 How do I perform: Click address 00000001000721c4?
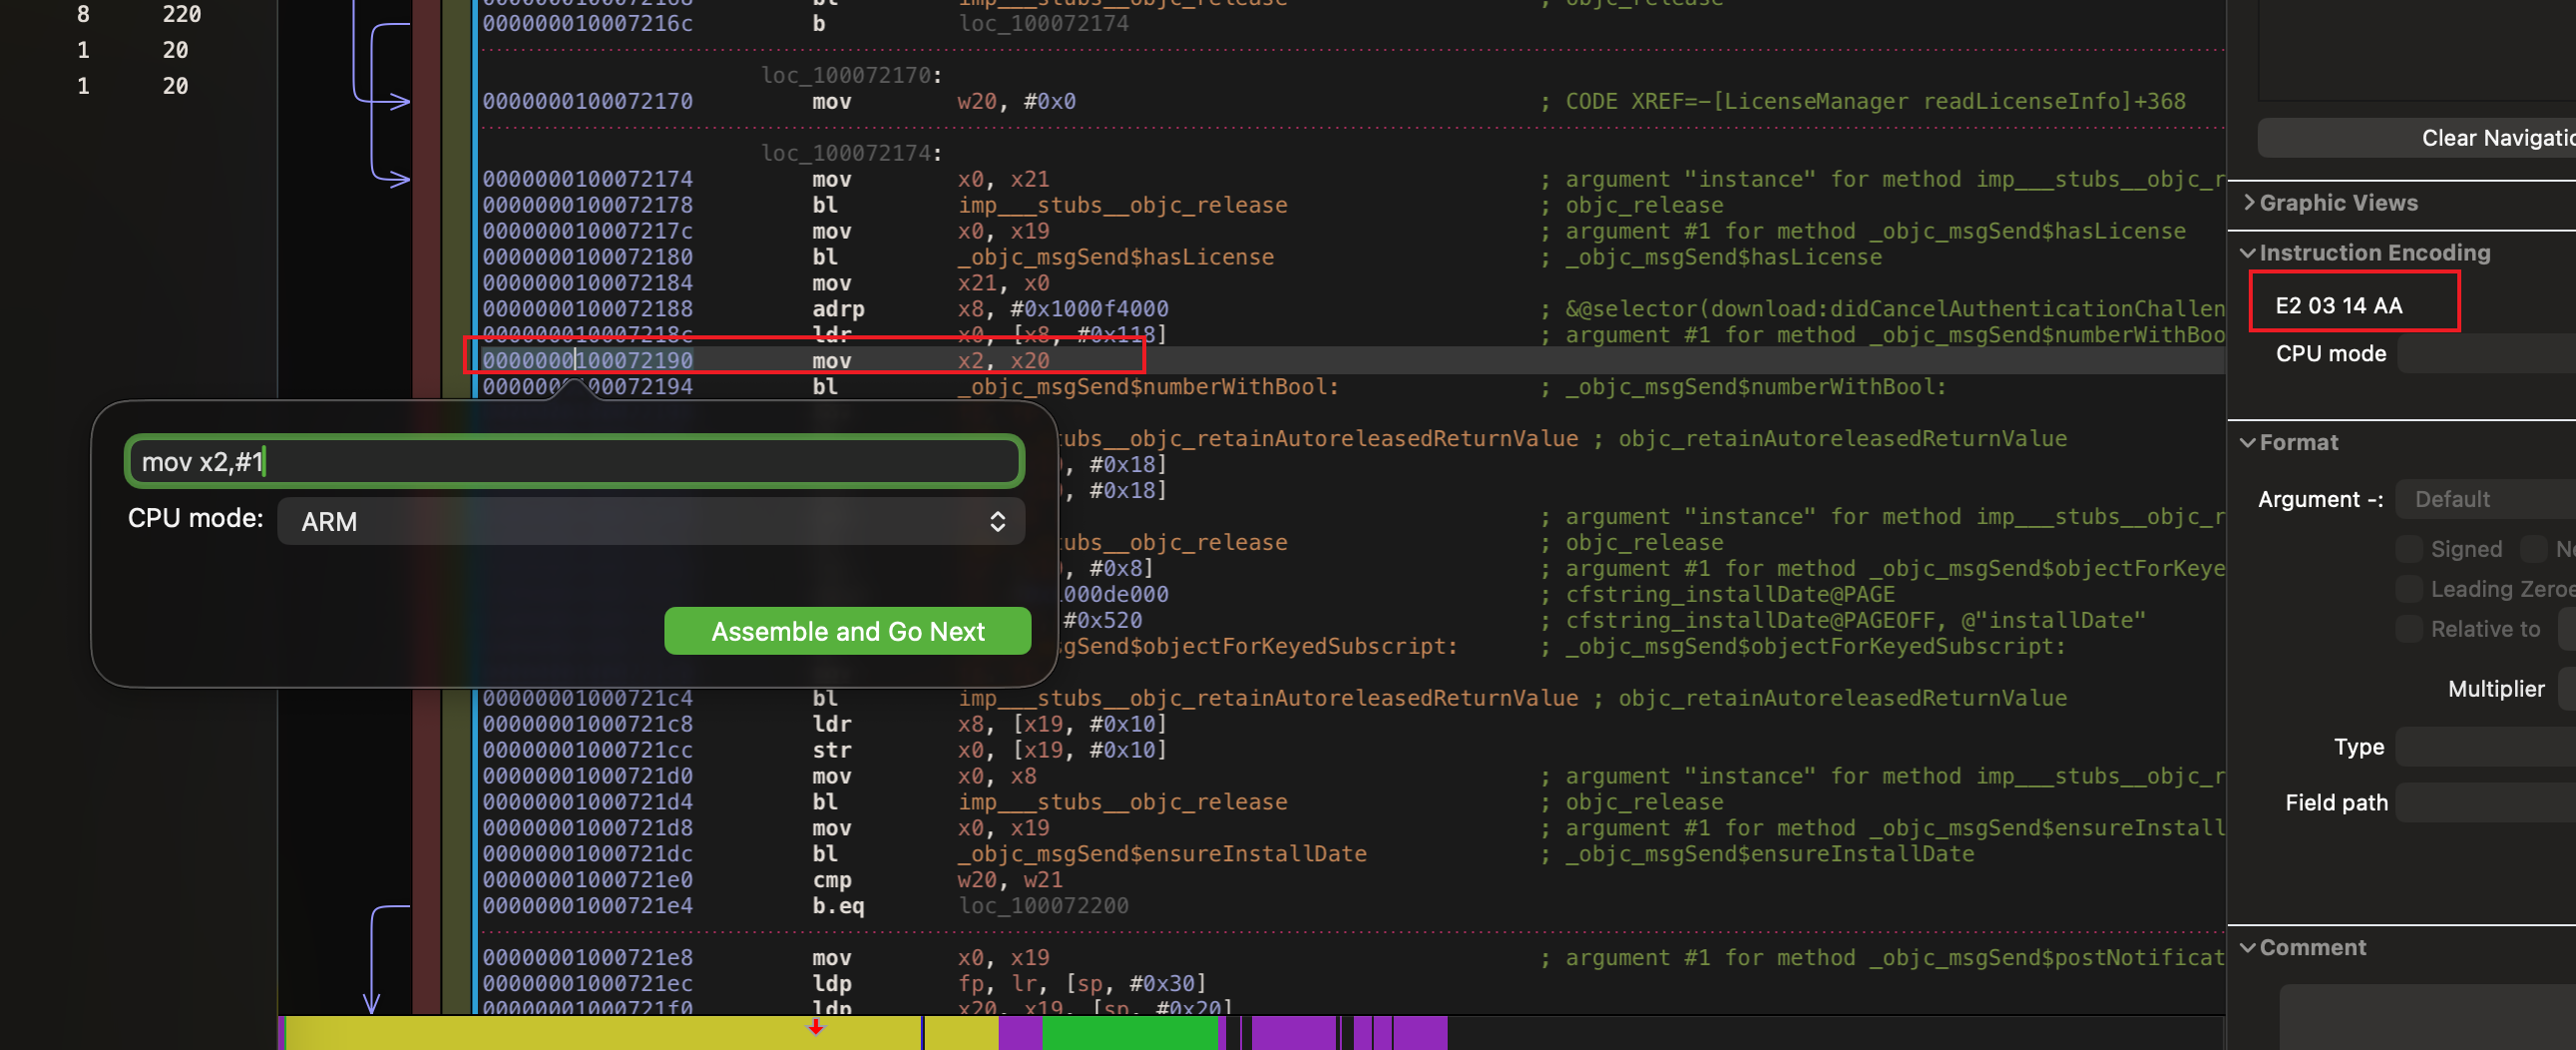point(587,698)
